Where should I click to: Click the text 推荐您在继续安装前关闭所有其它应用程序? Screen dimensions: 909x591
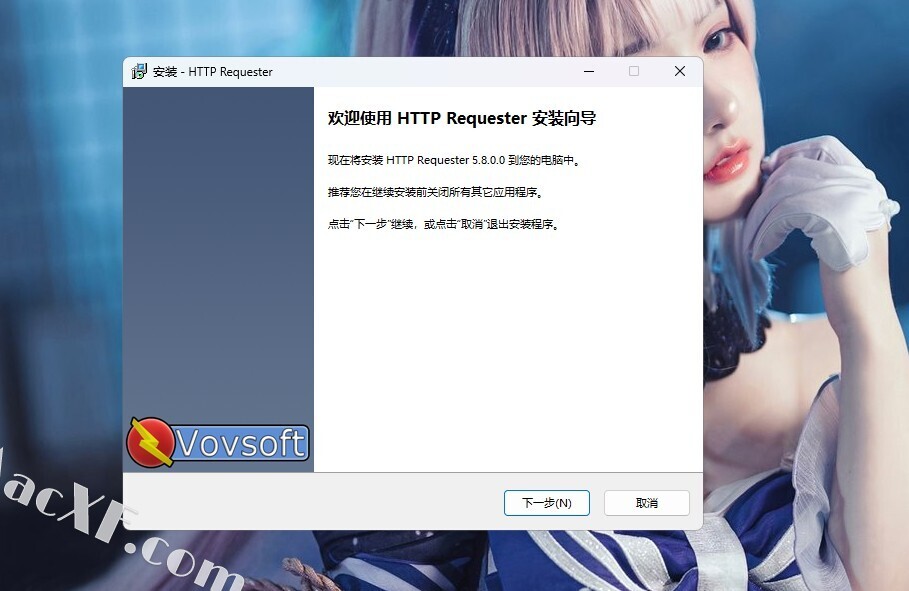[x=436, y=192]
